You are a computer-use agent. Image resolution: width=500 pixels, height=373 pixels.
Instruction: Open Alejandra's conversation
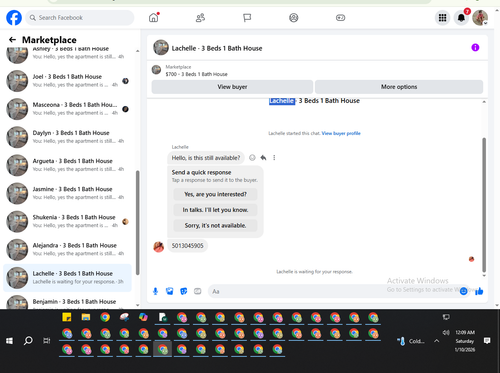(67, 250)
